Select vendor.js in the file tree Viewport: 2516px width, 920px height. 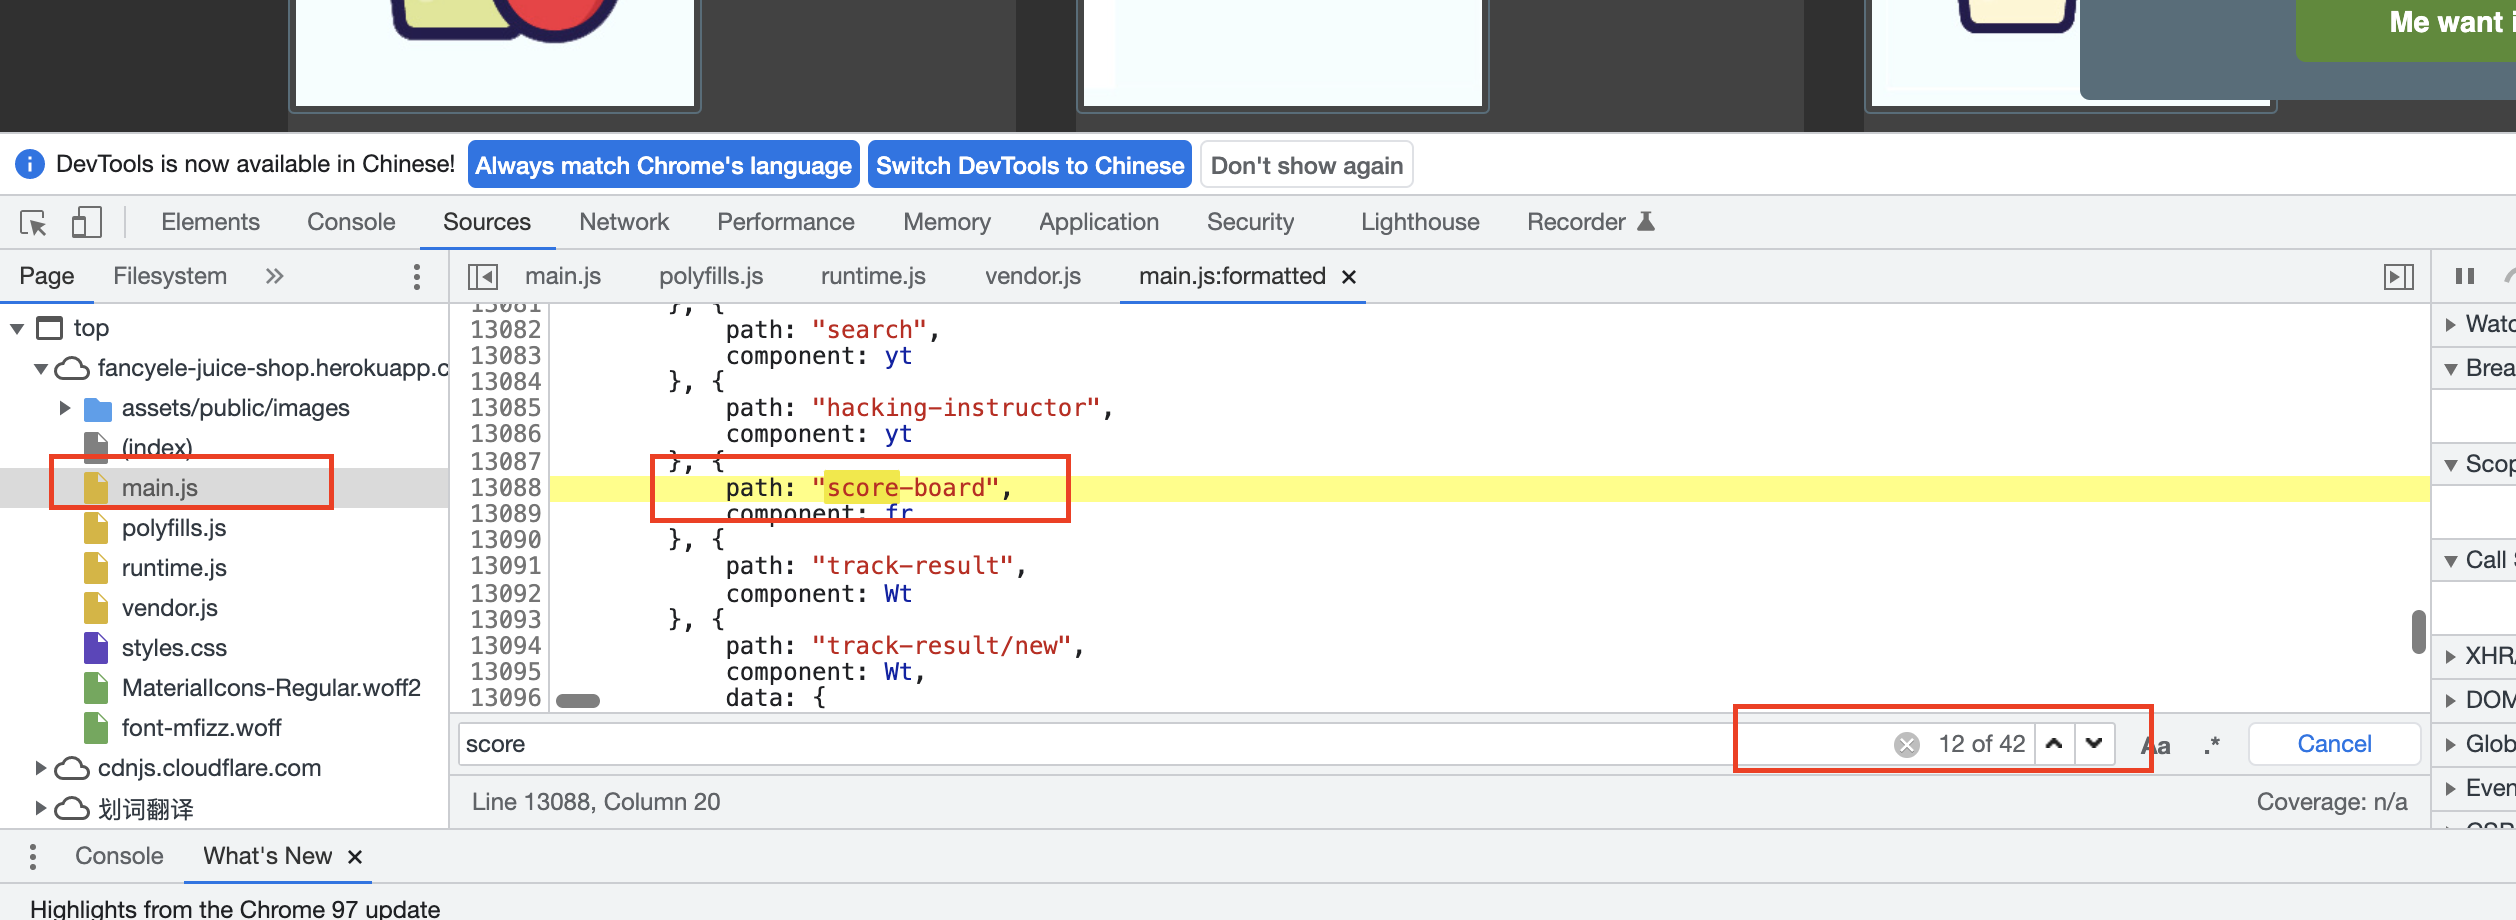click(170, 608)
